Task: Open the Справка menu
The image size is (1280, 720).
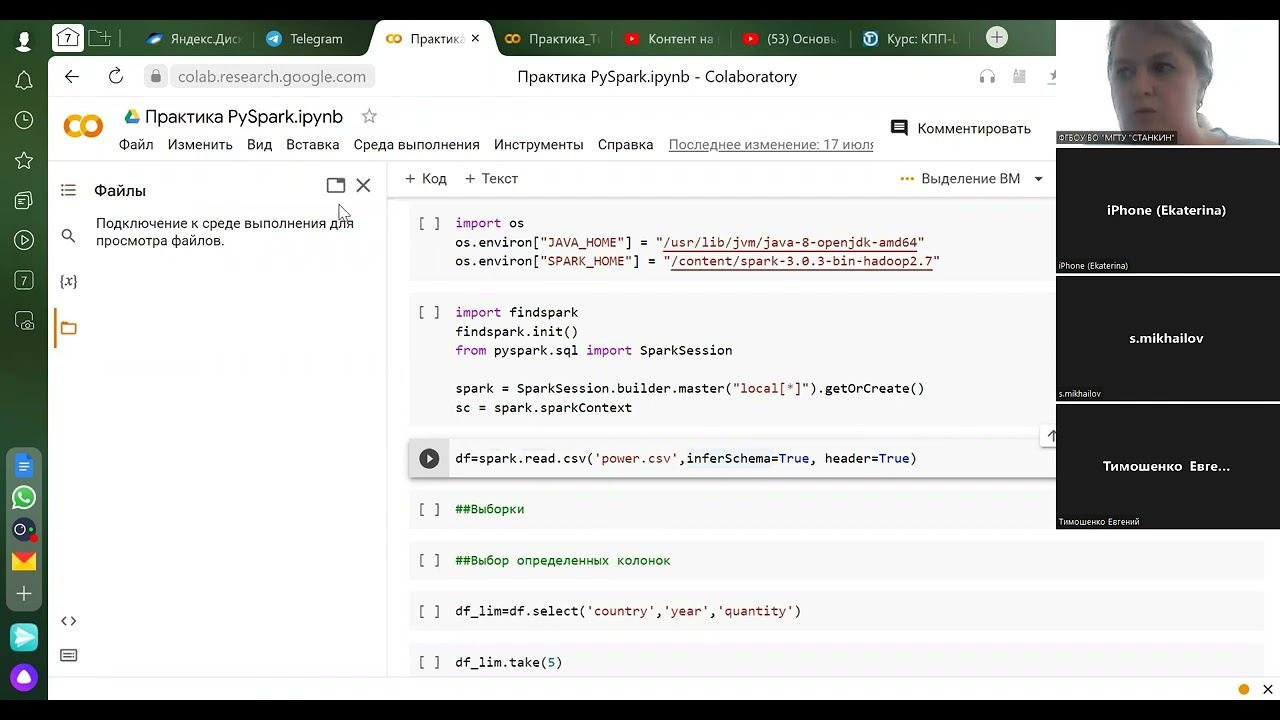Action: pyautogui.click(x=625, y=145)
